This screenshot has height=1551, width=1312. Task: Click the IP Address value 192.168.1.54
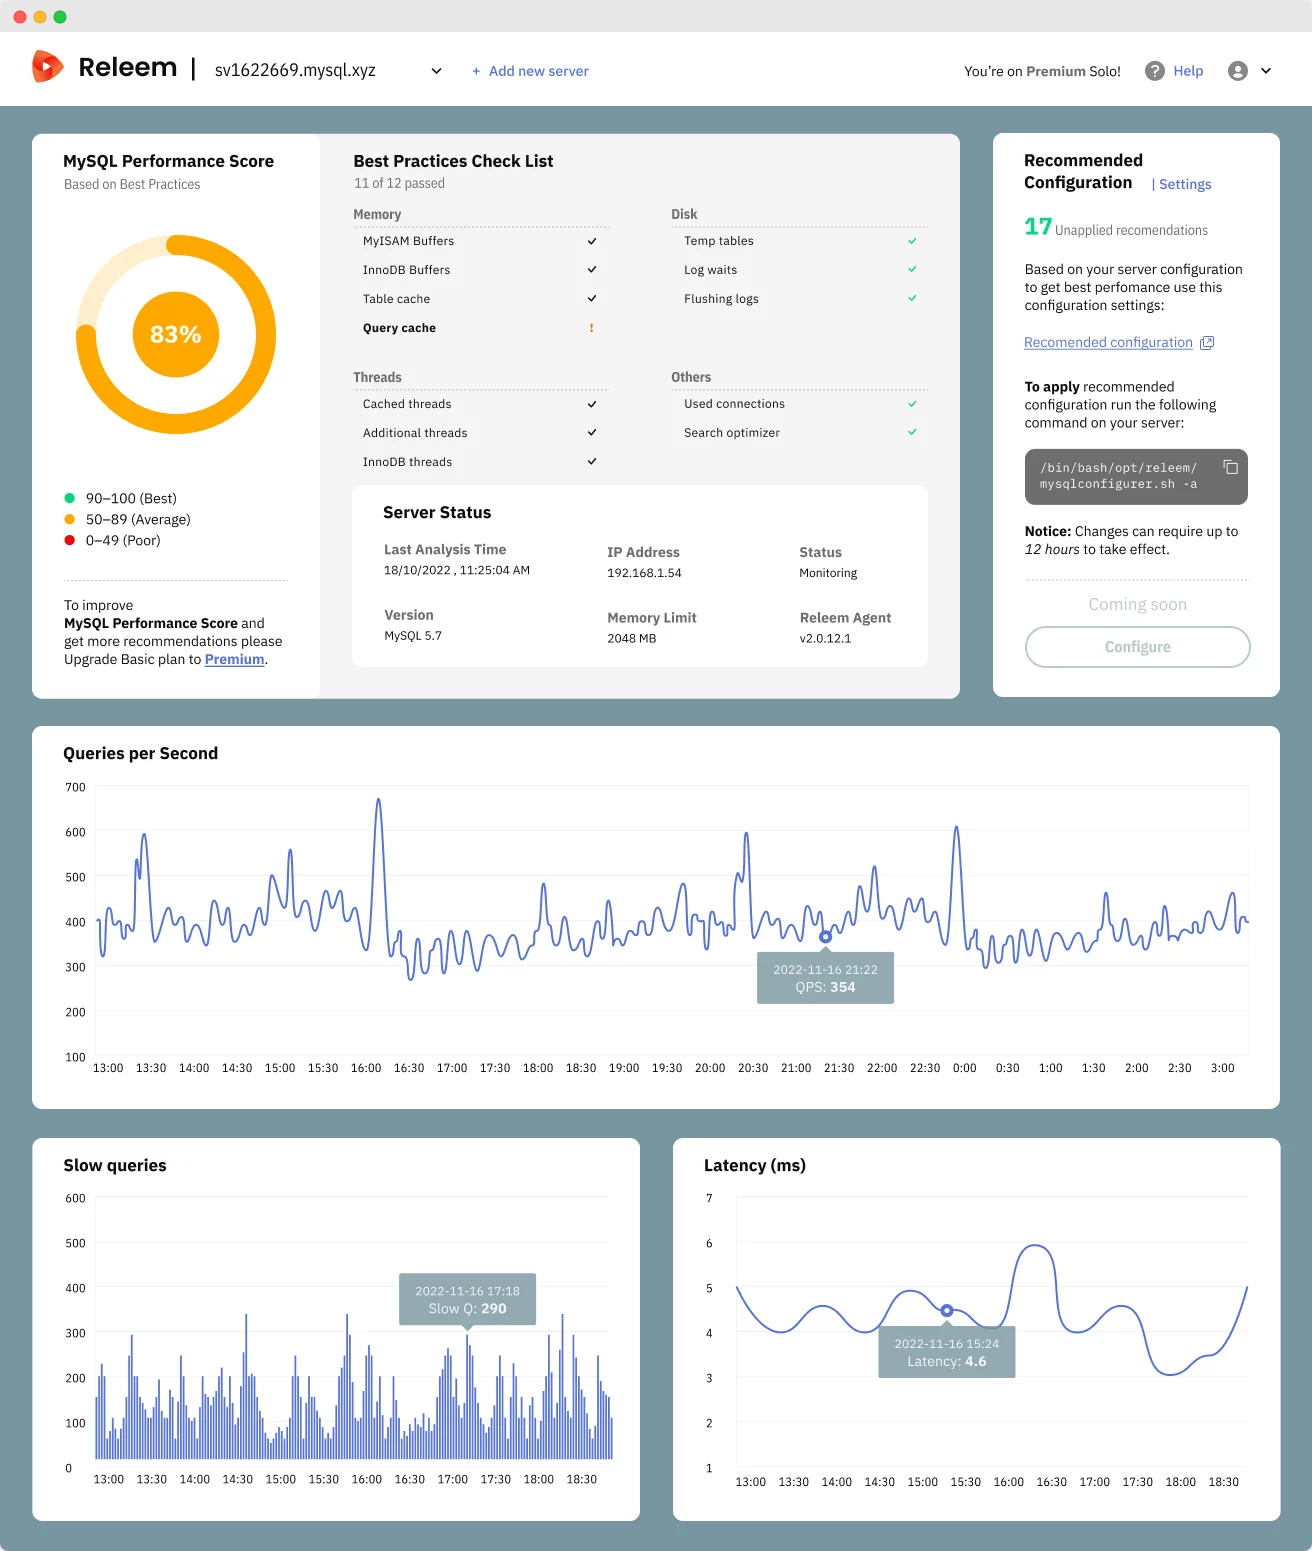click(644, 573)
